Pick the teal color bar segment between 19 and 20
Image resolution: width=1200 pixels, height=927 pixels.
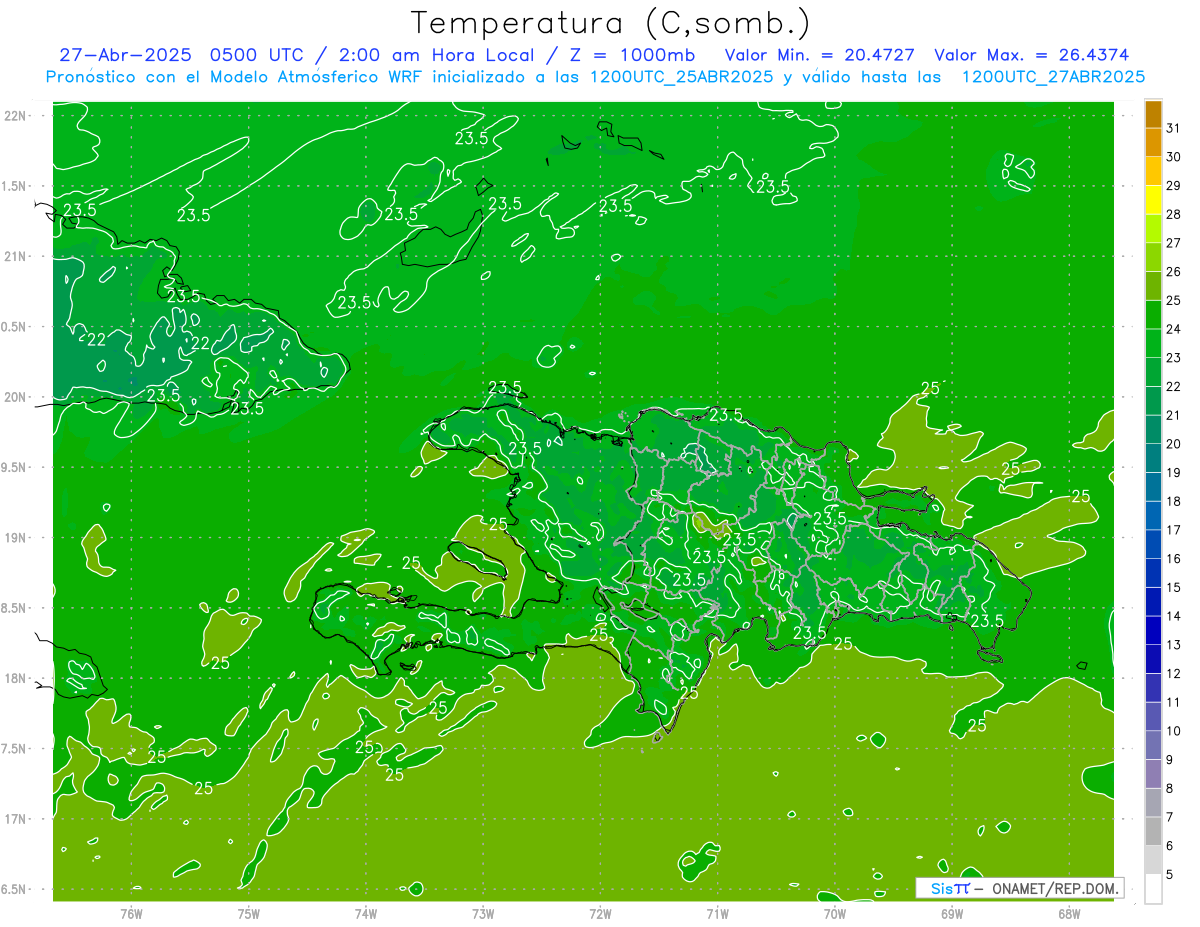[1153, 458]
